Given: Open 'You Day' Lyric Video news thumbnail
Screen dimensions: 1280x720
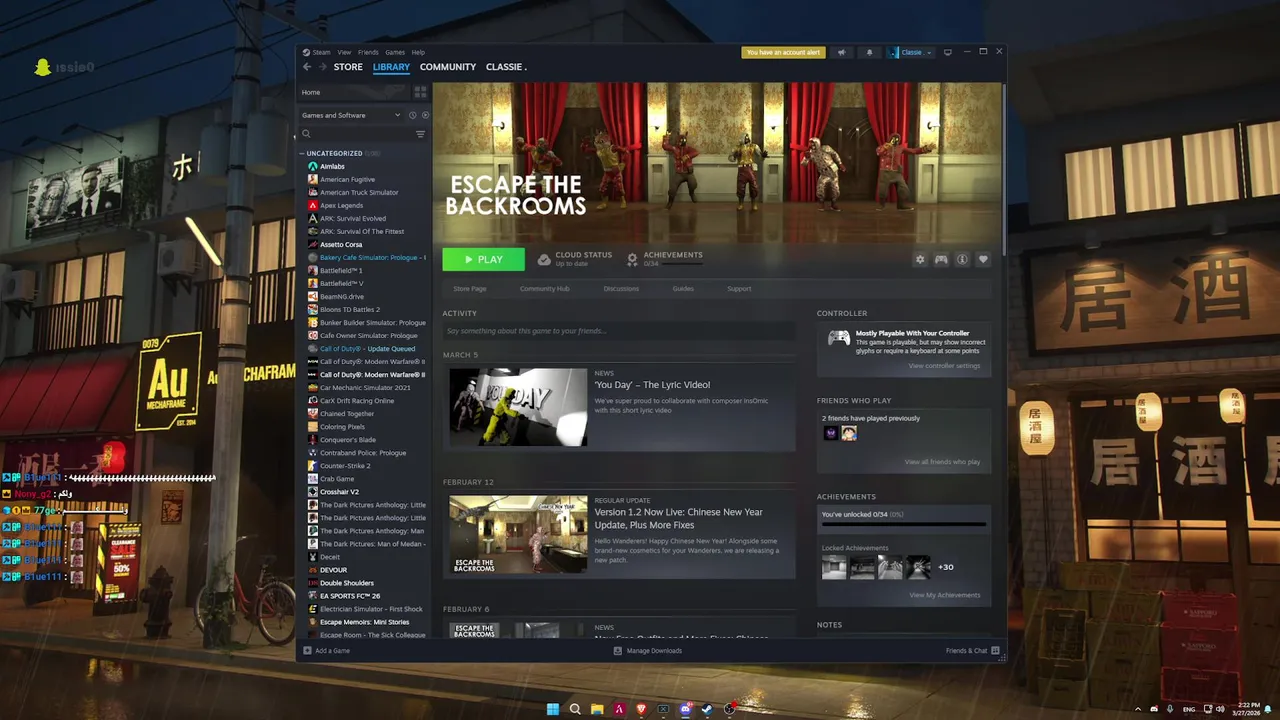Looking at the screenshot, I should 518,407.
